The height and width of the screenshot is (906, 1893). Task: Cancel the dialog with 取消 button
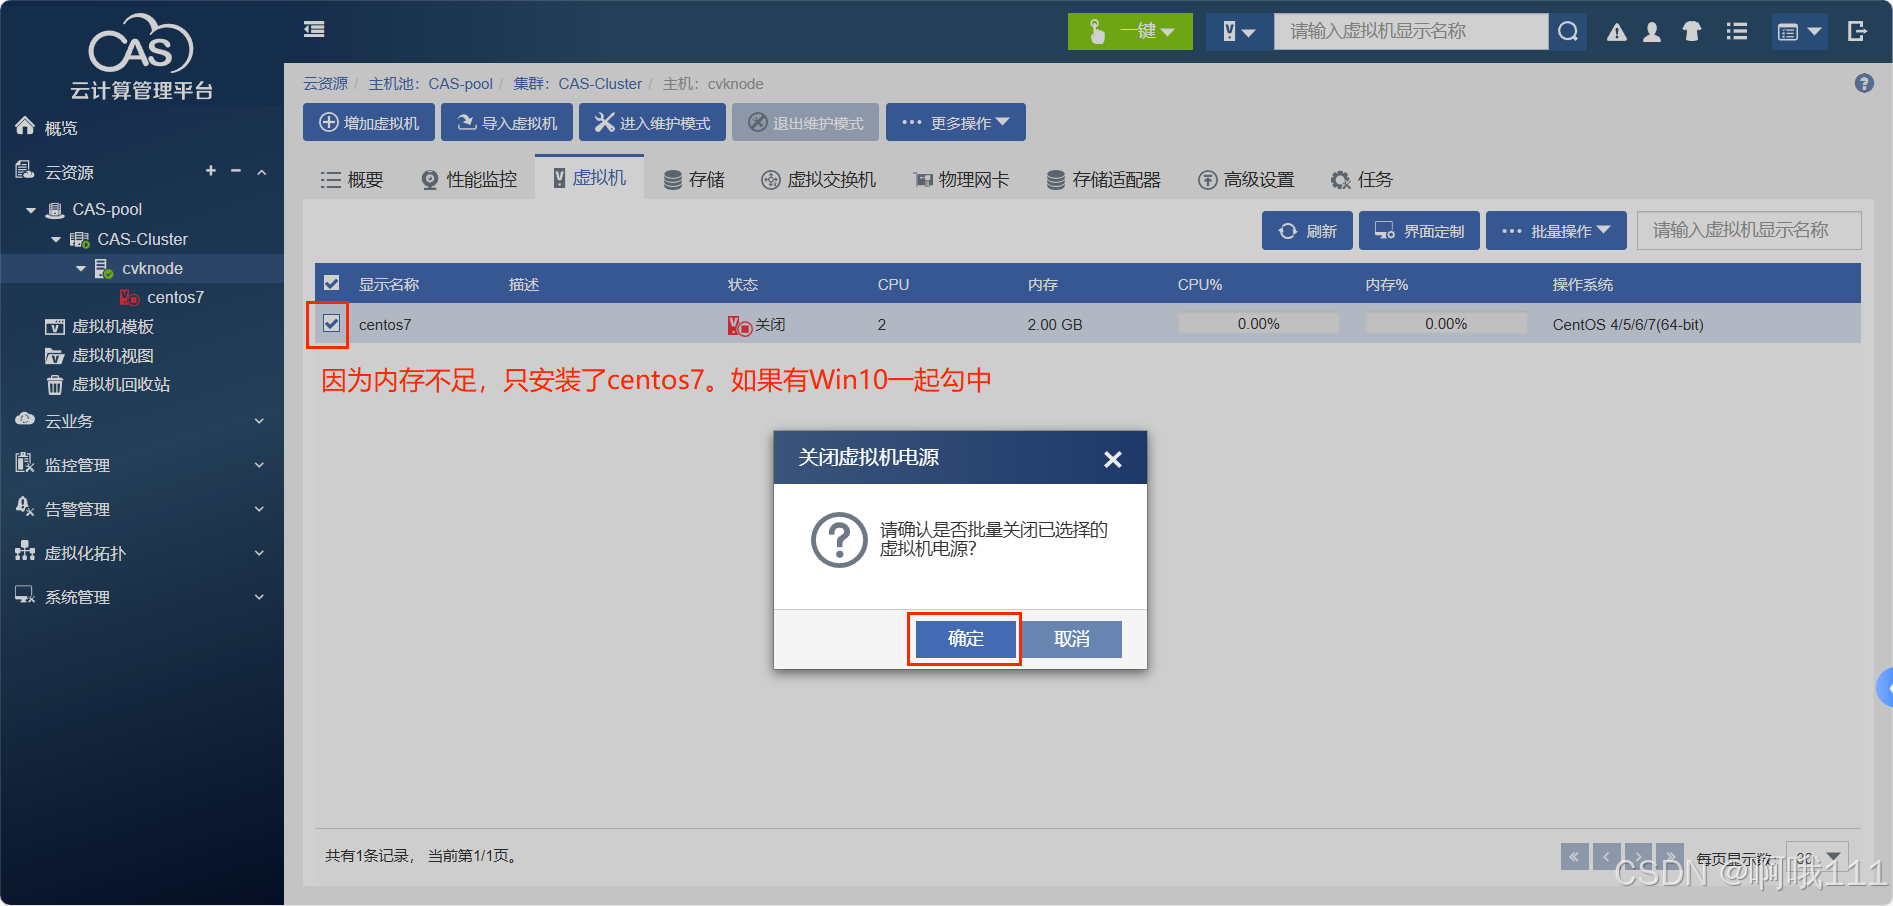pyautogui.click(x=1072, y=638)
